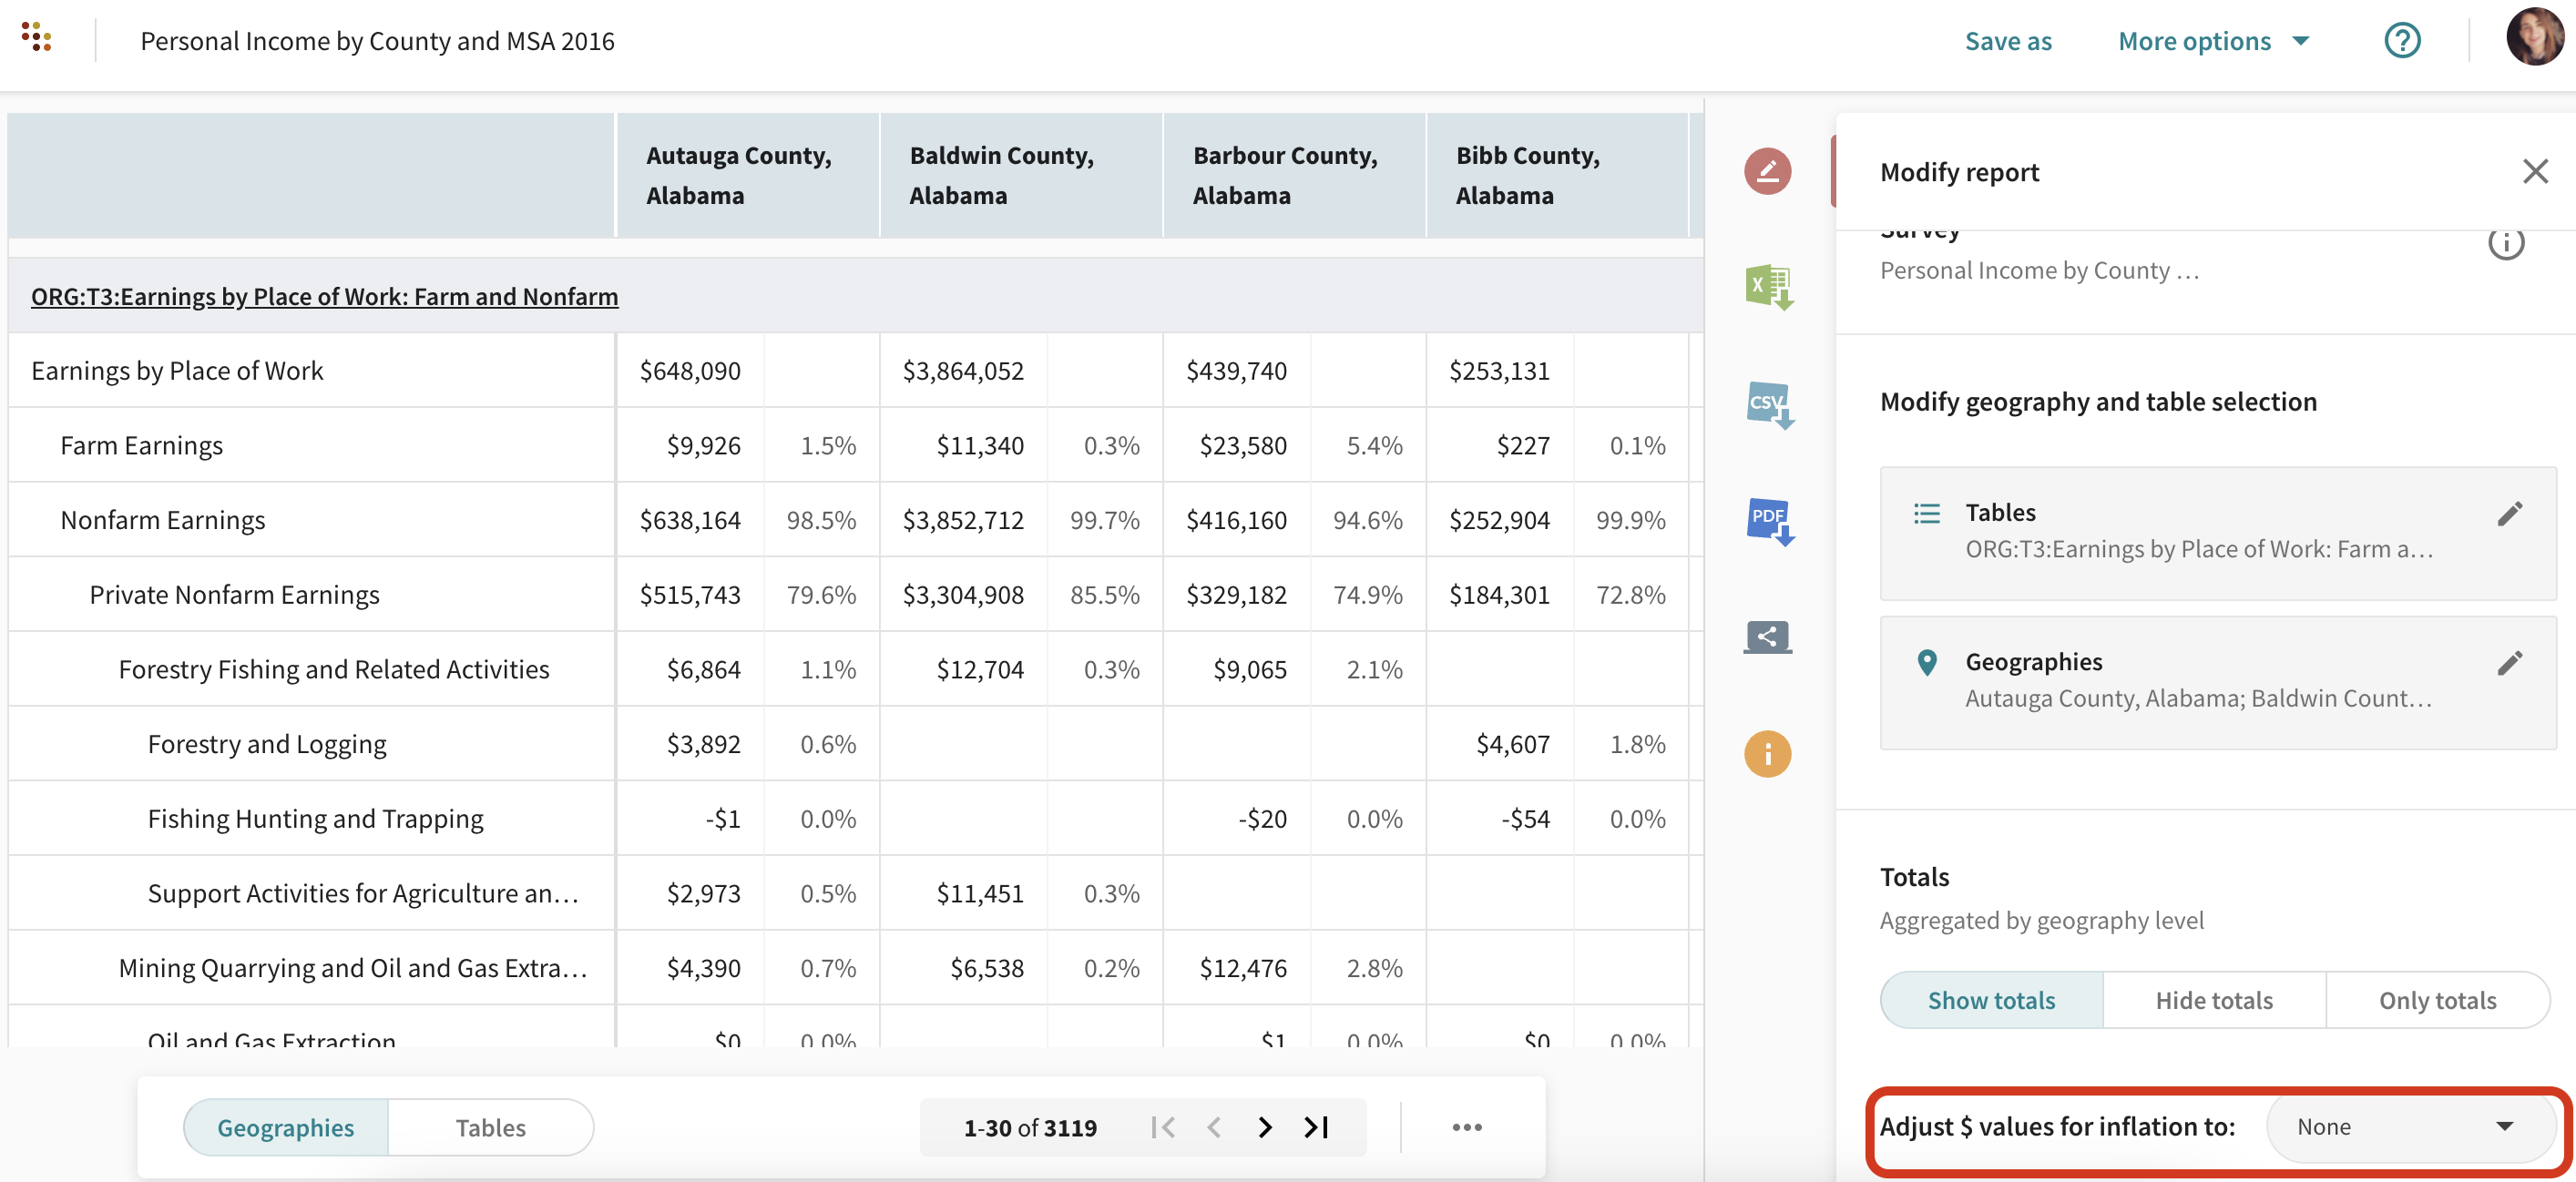
Task: Click the orange info icon
Action: [x=1767, y=753]
